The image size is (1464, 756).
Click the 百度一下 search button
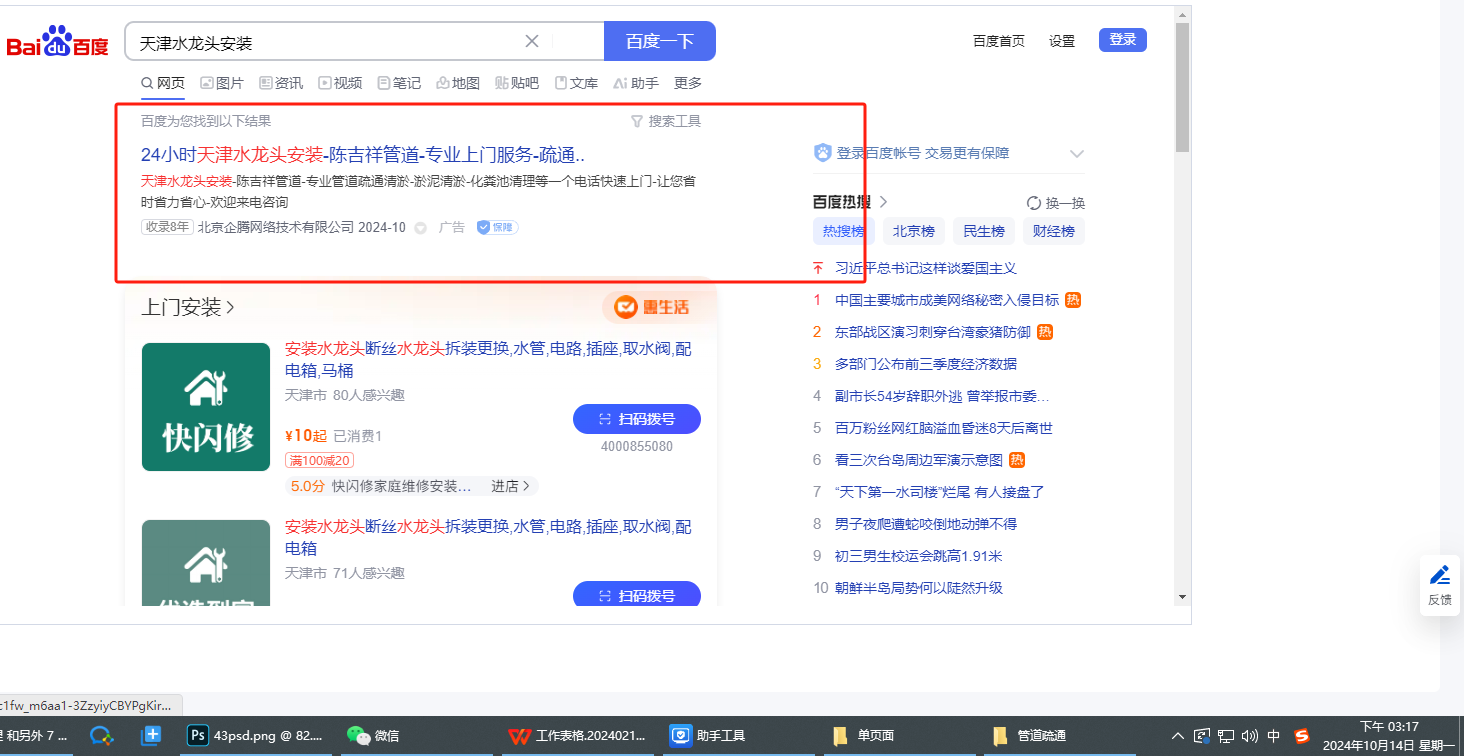click(x=659, y=41)
